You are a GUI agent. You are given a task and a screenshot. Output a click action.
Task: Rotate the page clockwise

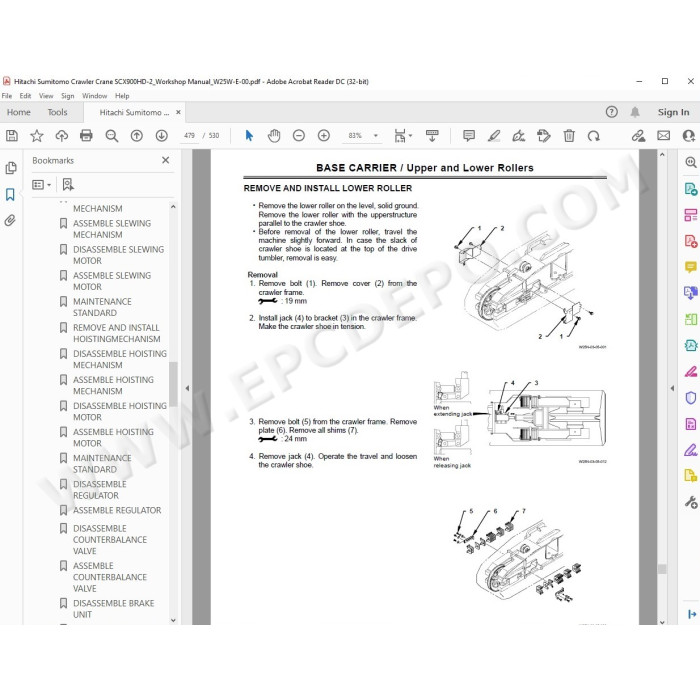coord(594,136)
